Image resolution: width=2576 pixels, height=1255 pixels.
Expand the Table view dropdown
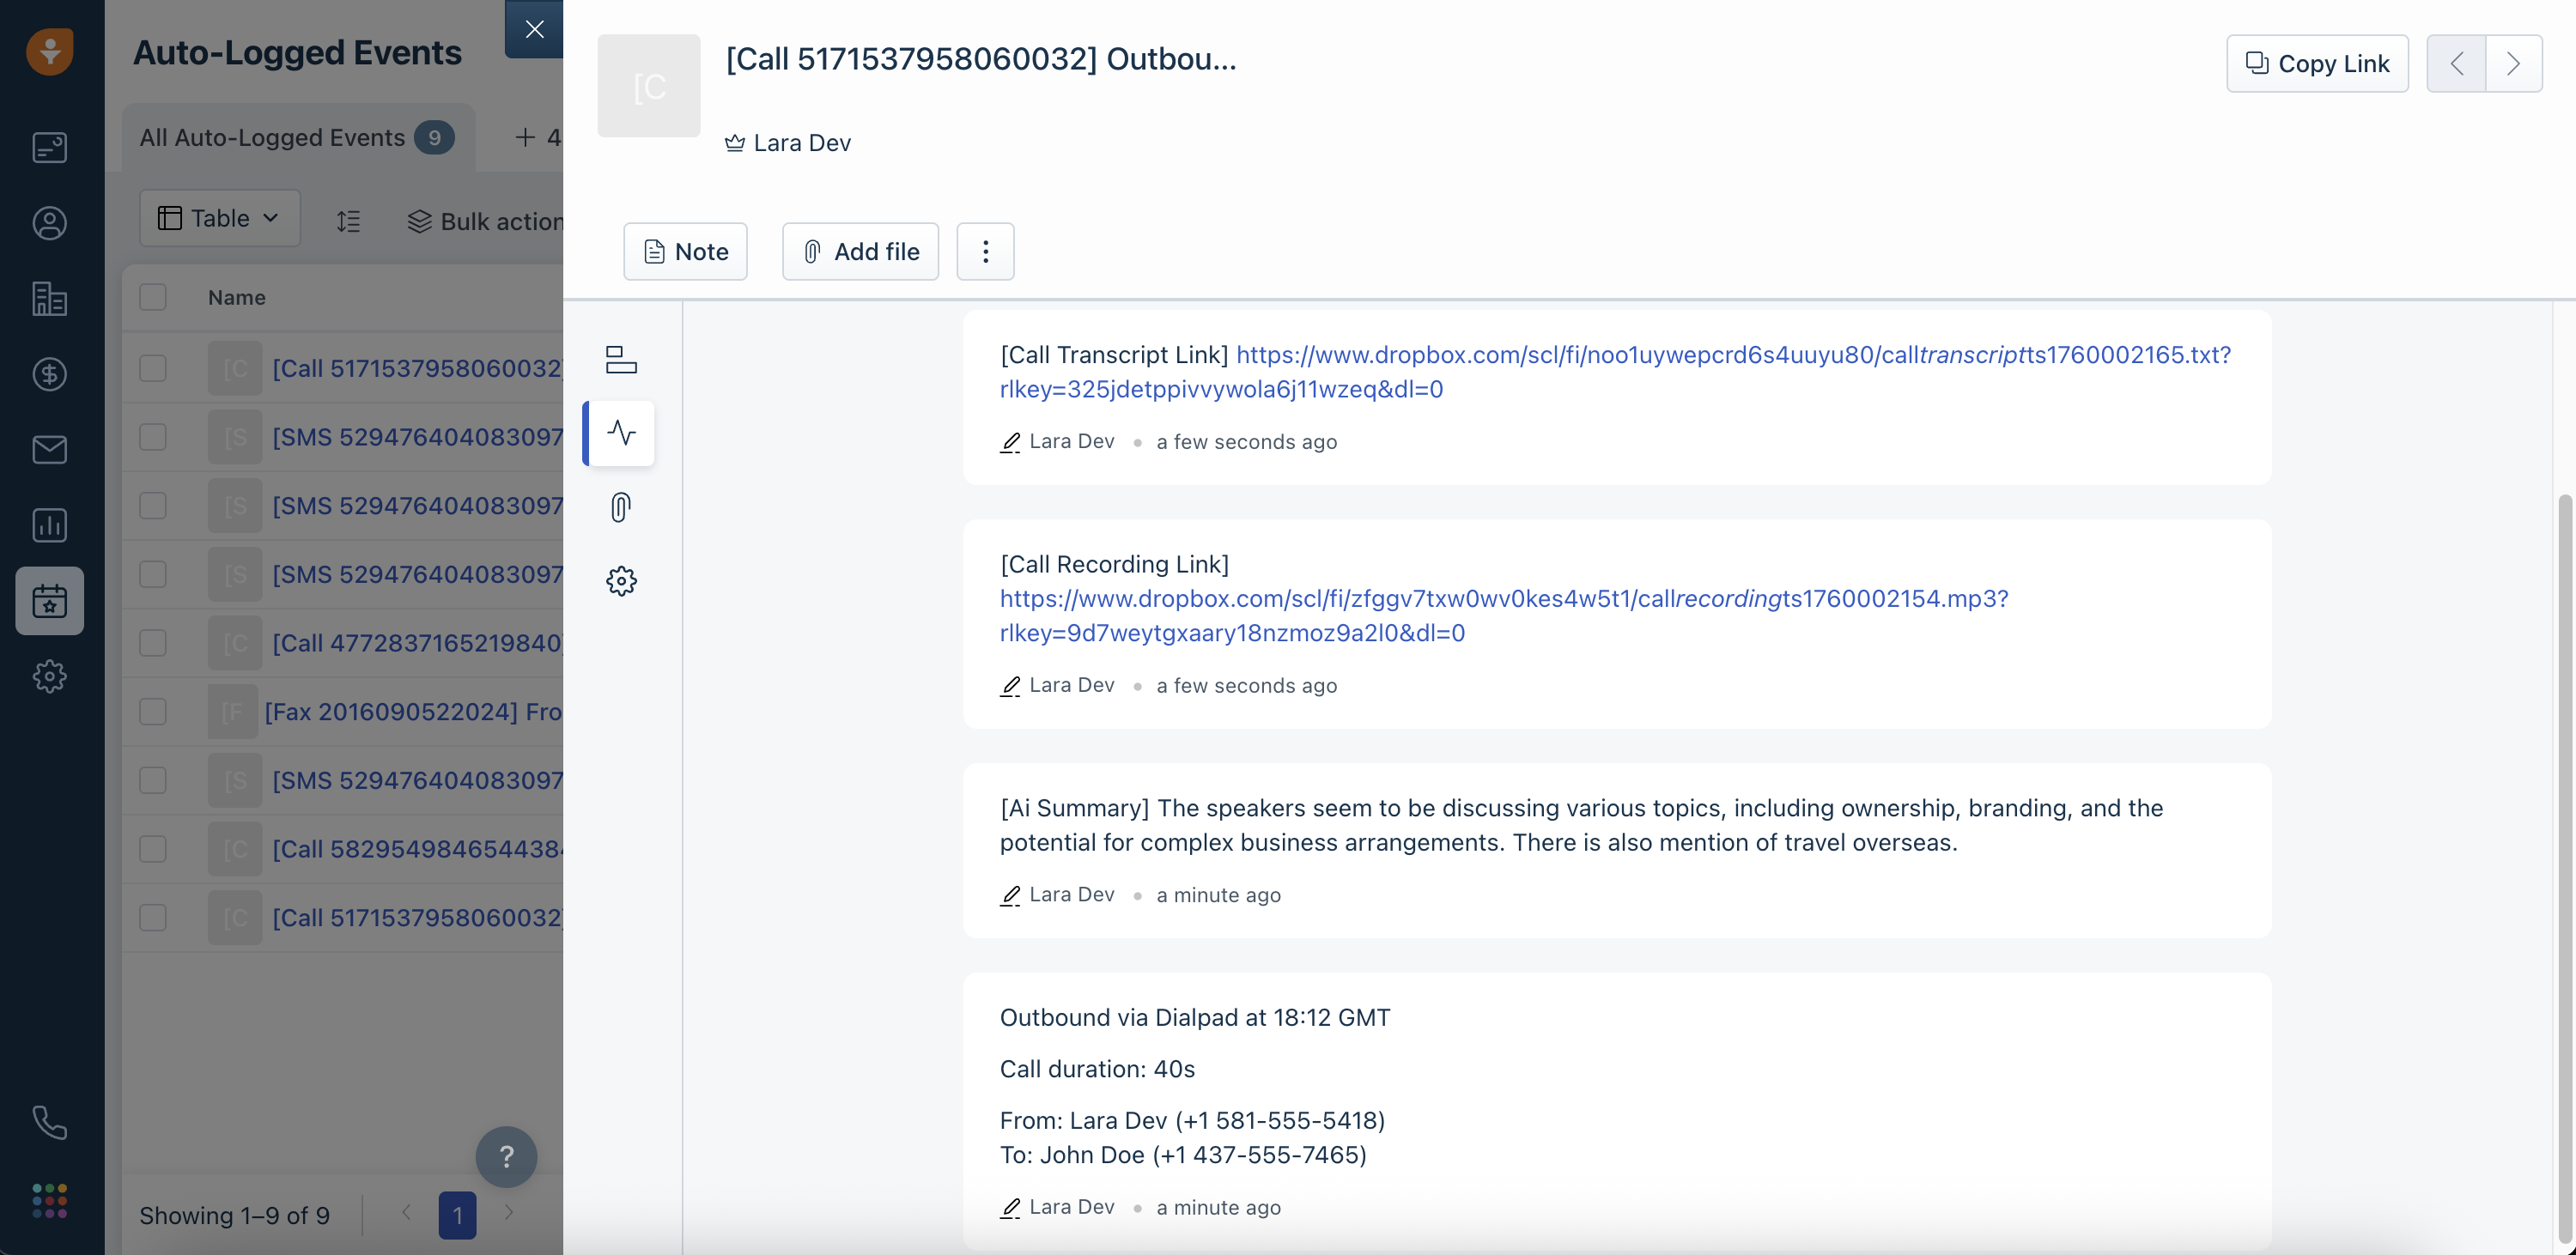220,218
